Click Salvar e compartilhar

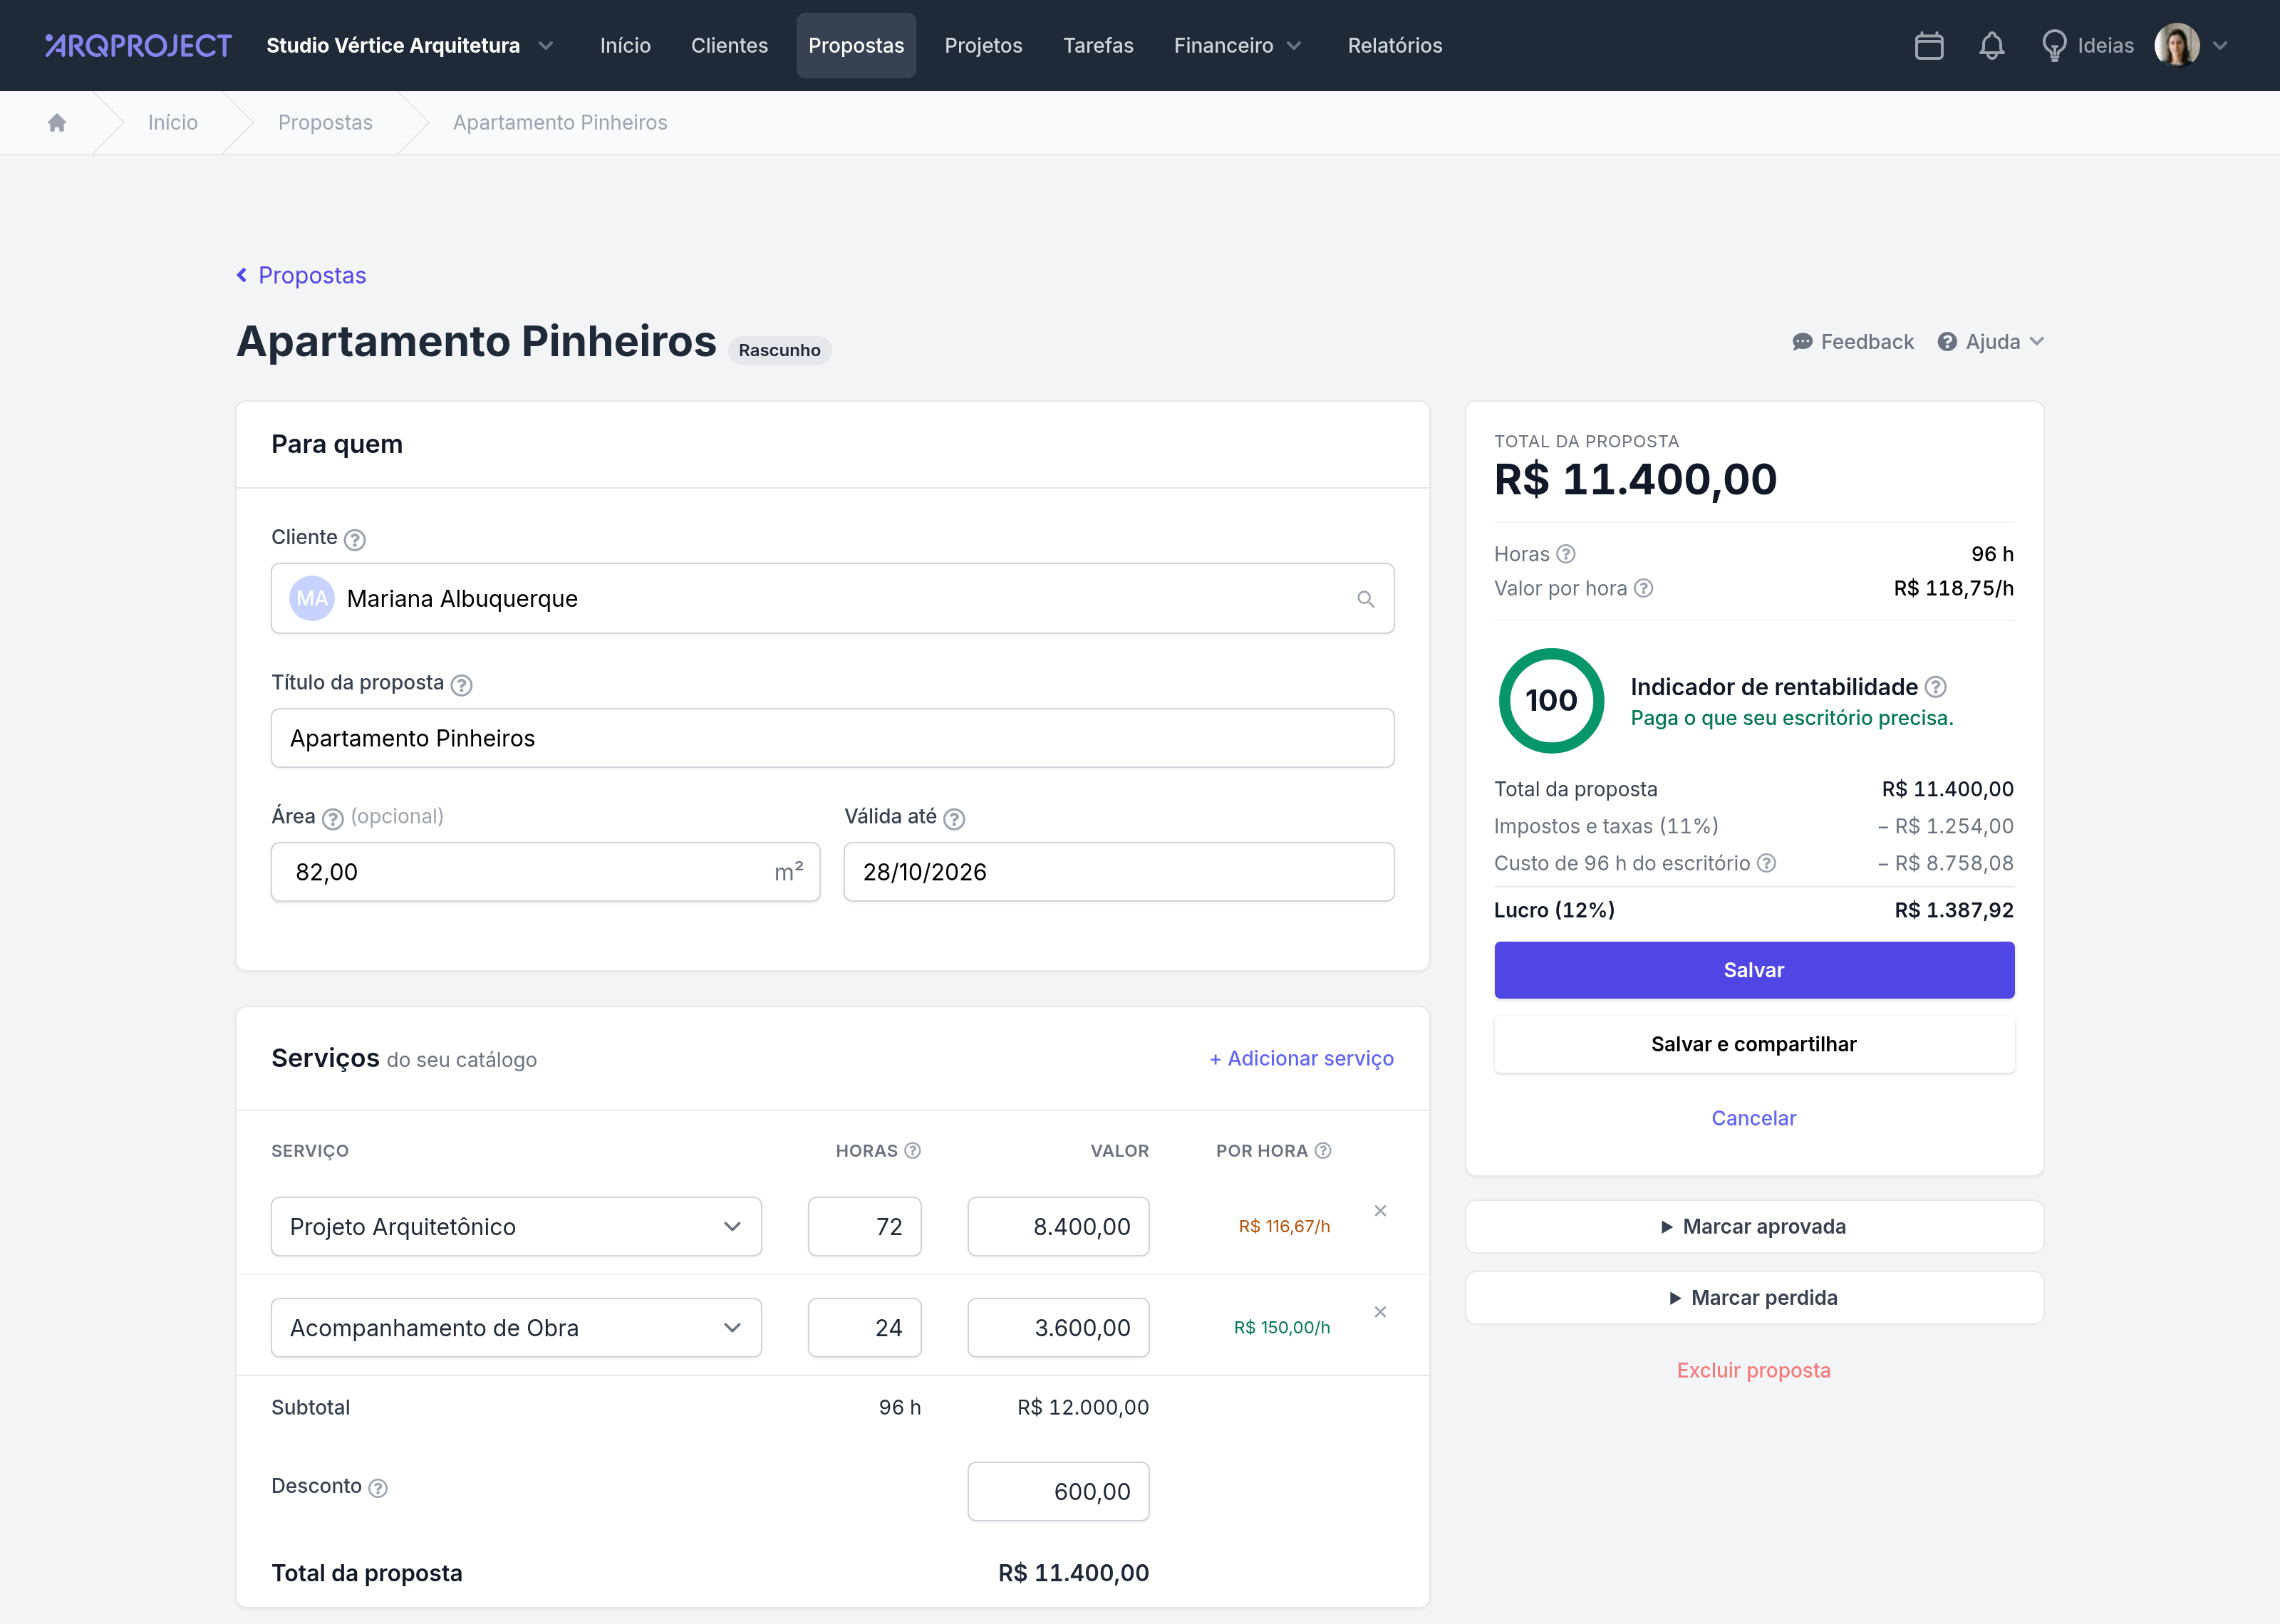point(1754,1044)
